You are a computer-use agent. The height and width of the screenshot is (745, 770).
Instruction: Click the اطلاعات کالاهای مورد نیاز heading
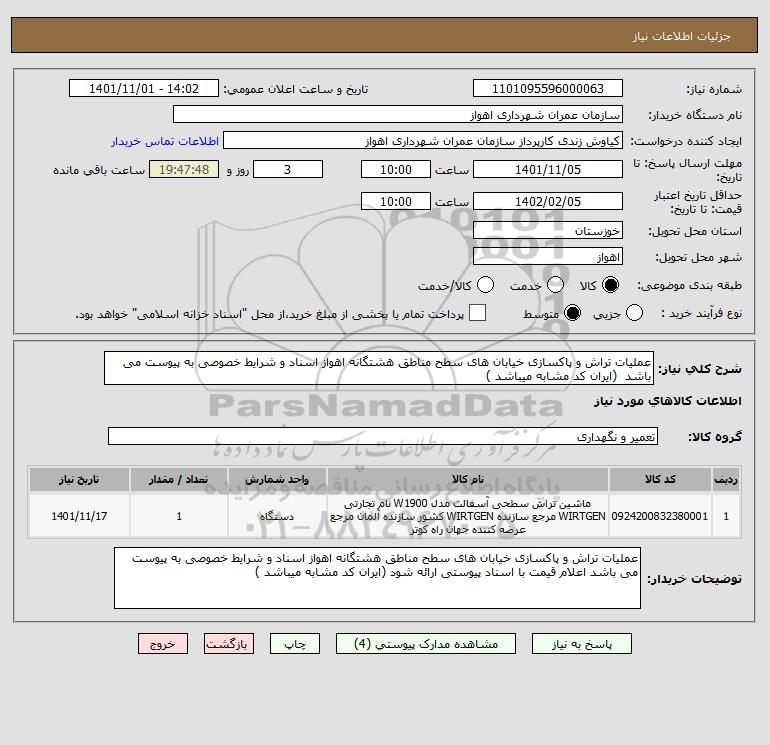pos(667,401)
